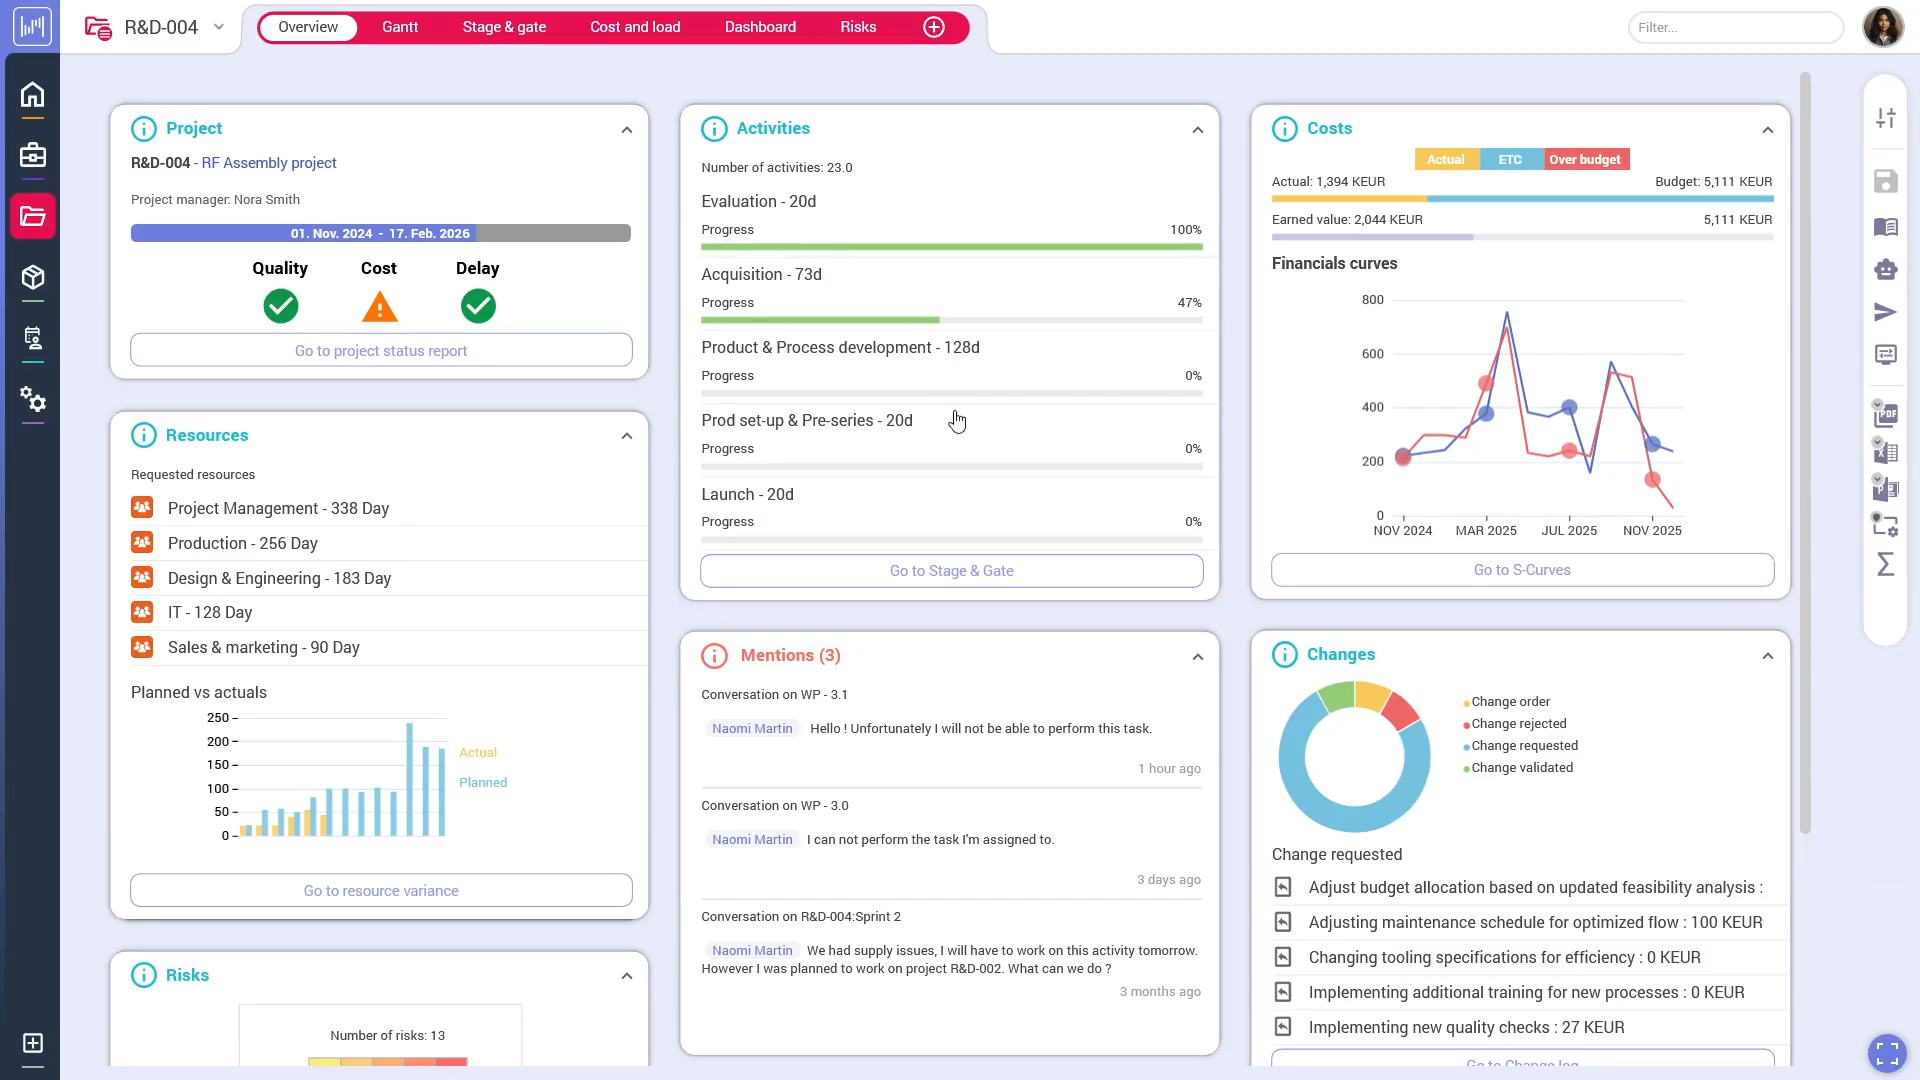This screenshot has height=1080, width=1920.
Task: Select the settings gear in left sidebar
Action: coord(33,400)
